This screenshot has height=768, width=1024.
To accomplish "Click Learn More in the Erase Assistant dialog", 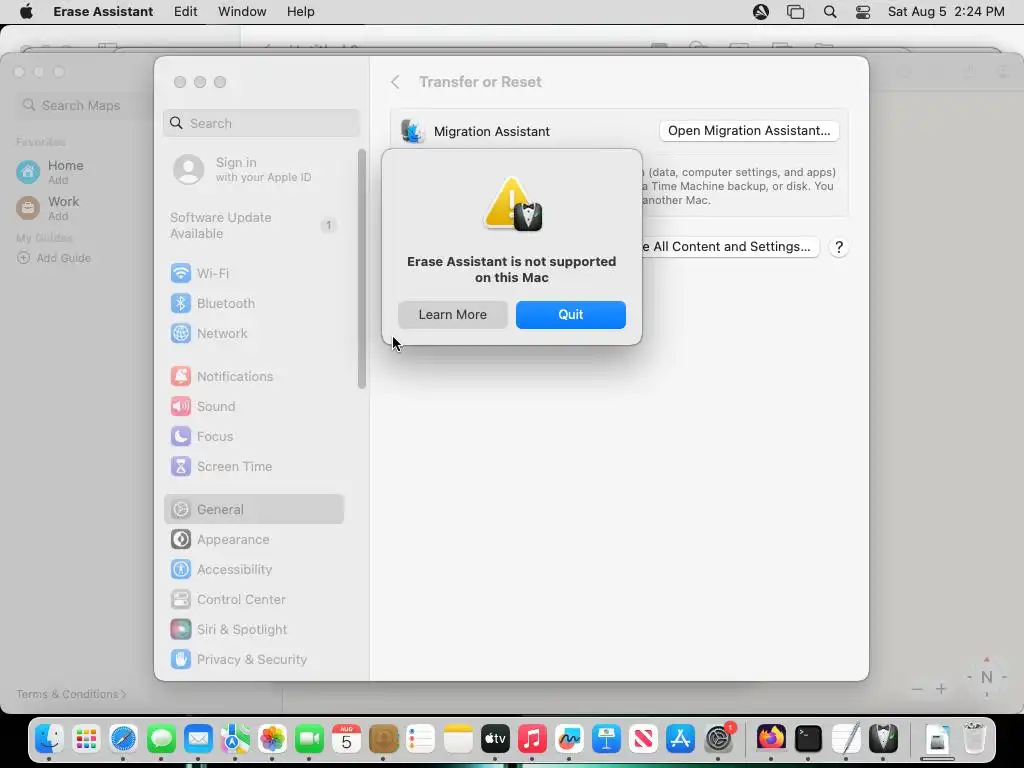I will click(x=453, y=315).
